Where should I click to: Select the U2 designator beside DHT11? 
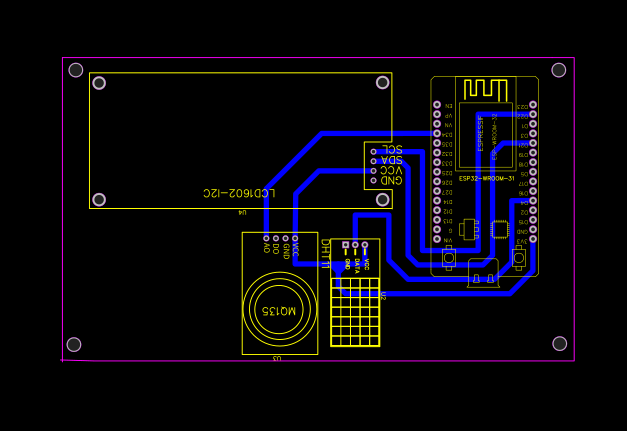[x=383, y=296]
